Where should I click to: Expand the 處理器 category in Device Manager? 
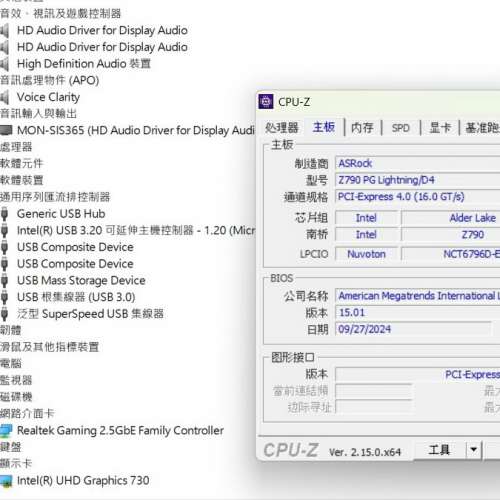coord(16,147)
